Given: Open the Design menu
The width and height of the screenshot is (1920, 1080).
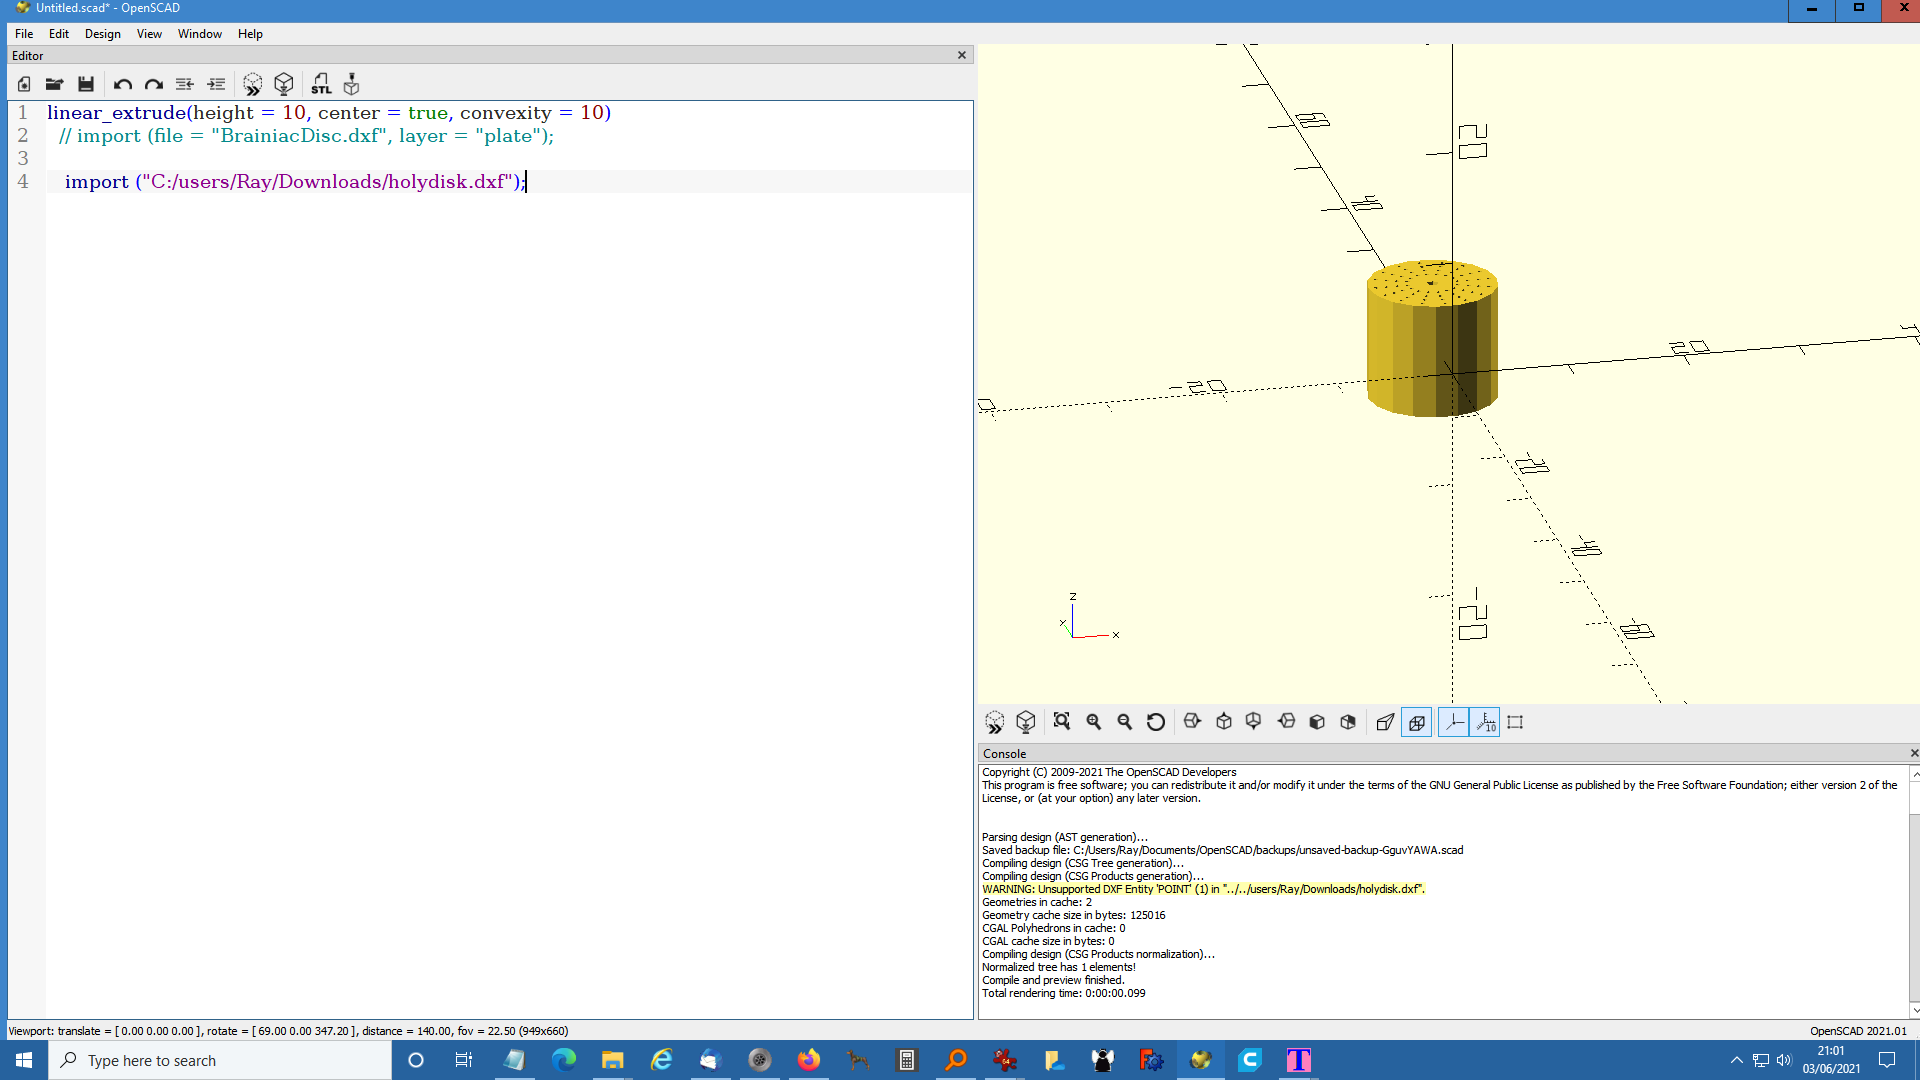Looking at the screenshot, I should point(102,34).
